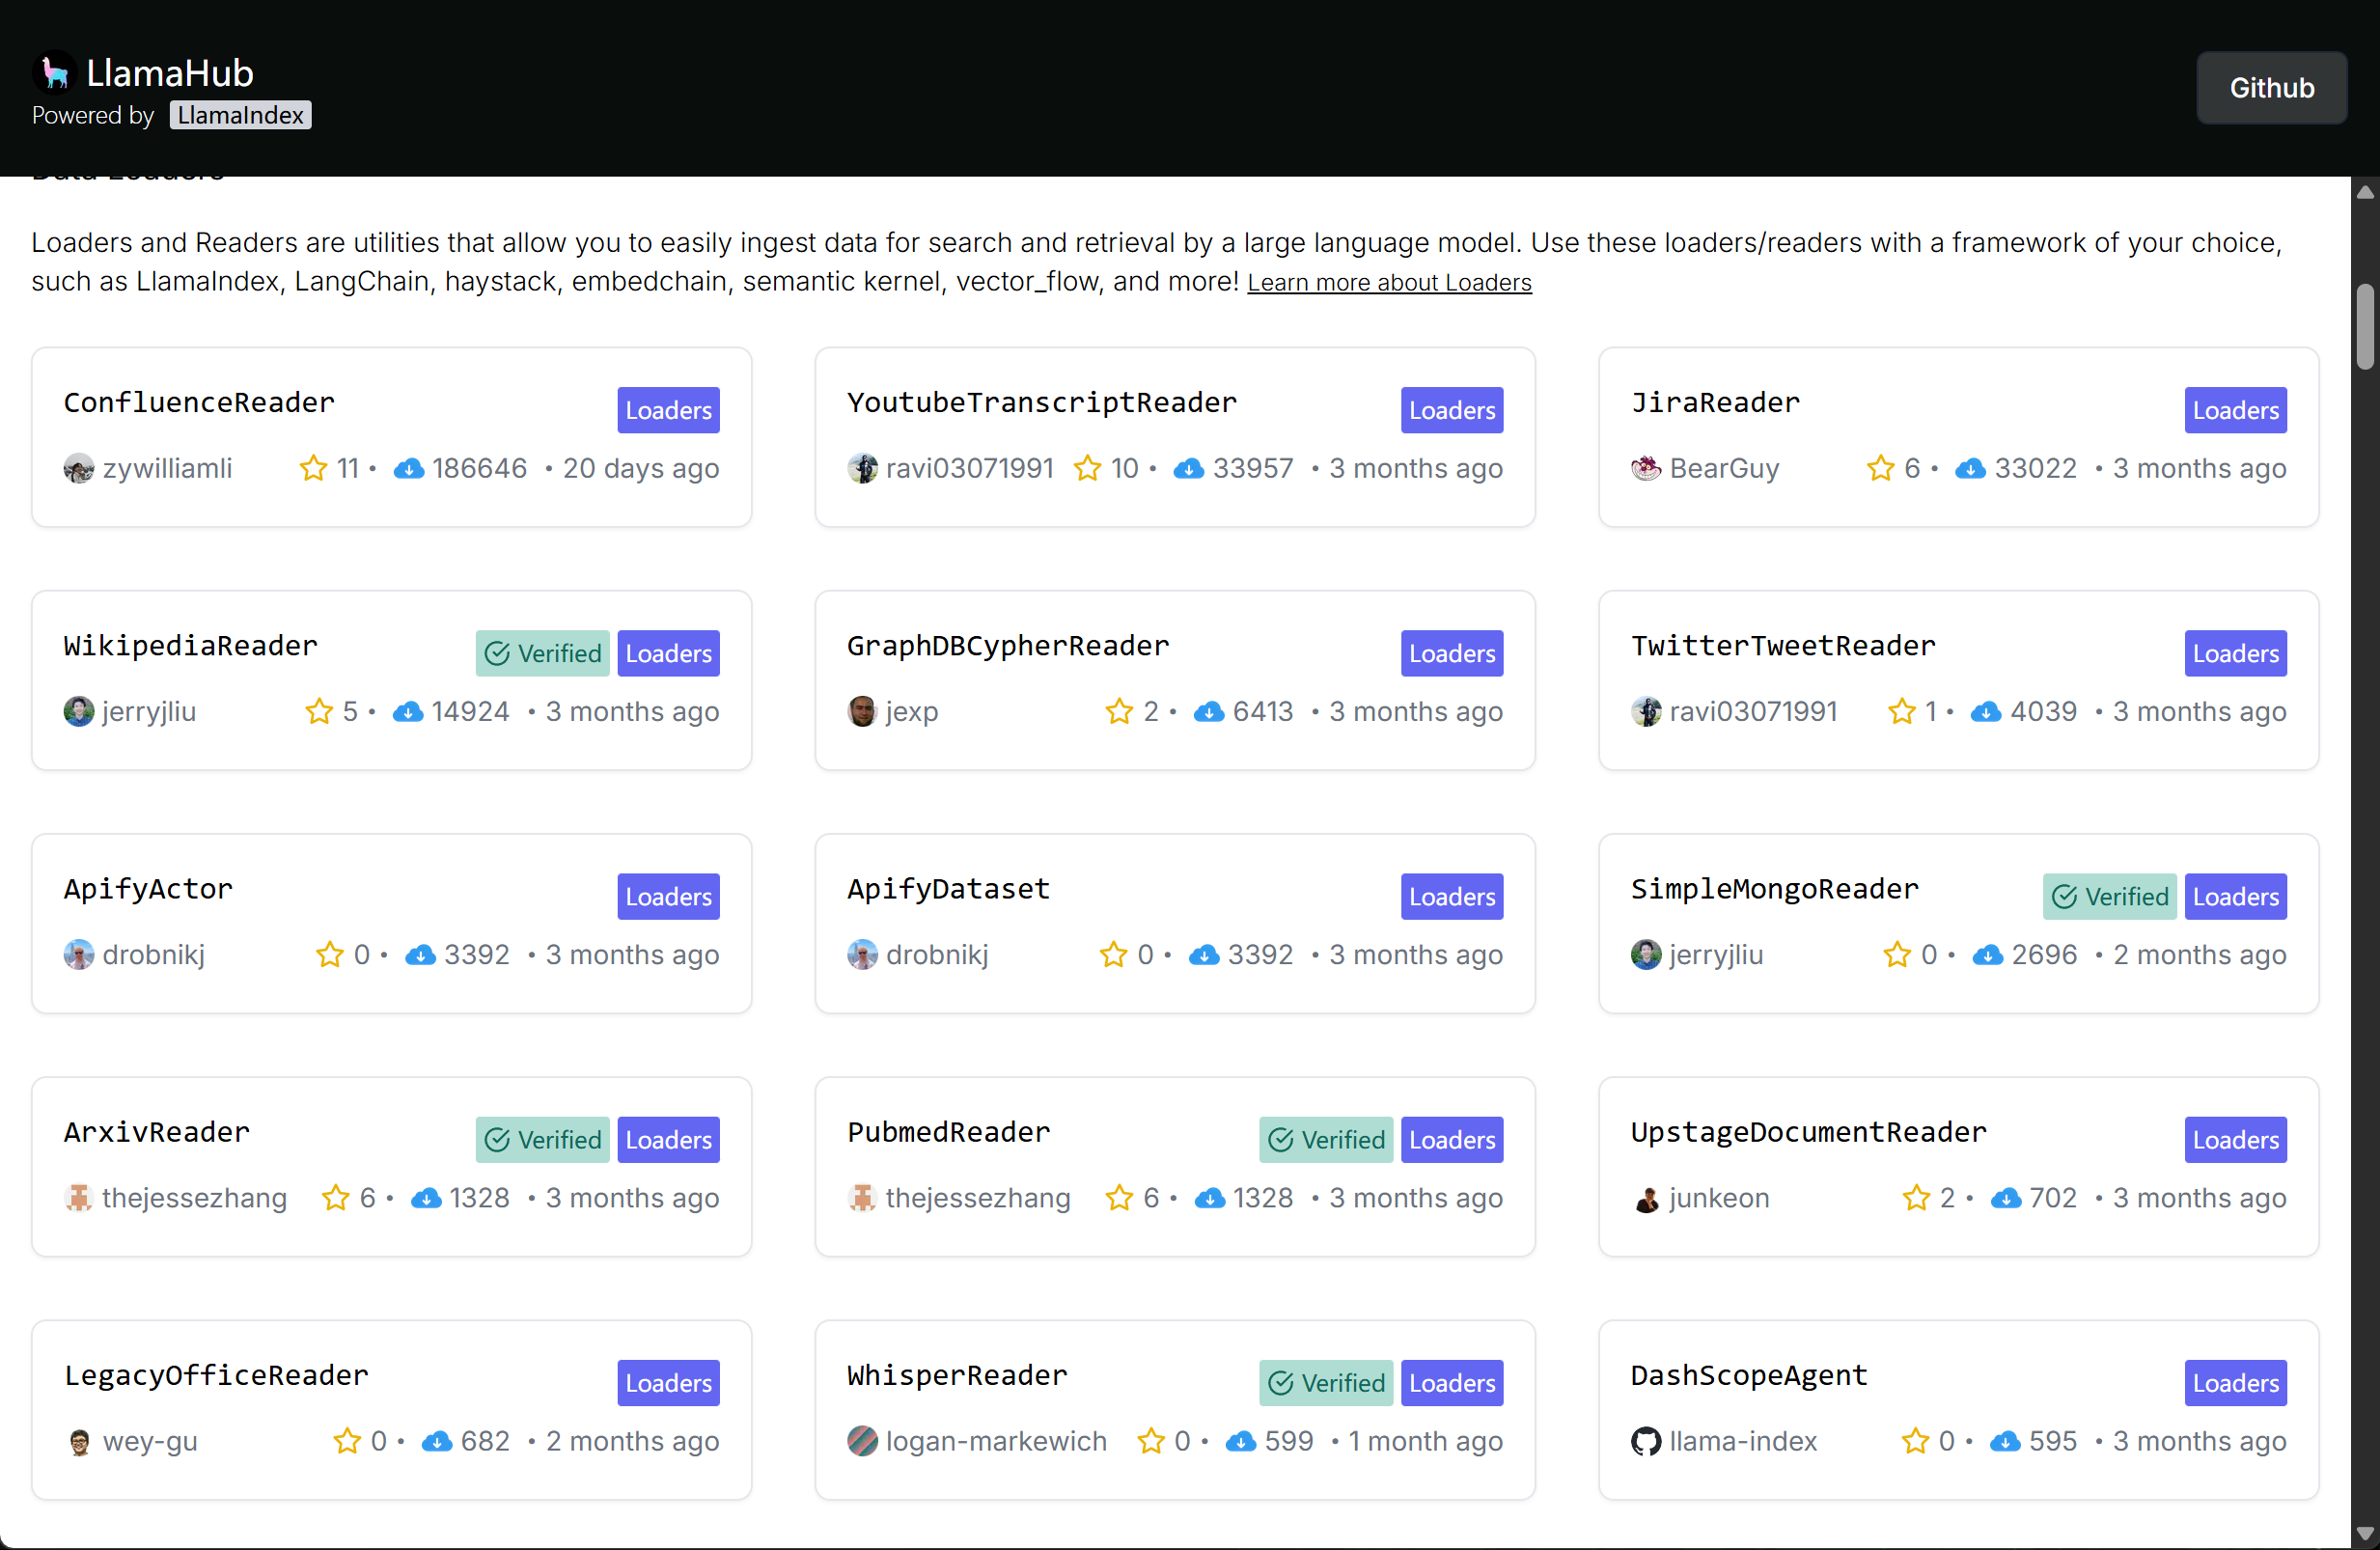Open the WikipediaReader loader title
2380x1550 pixels.
point(190,645)
